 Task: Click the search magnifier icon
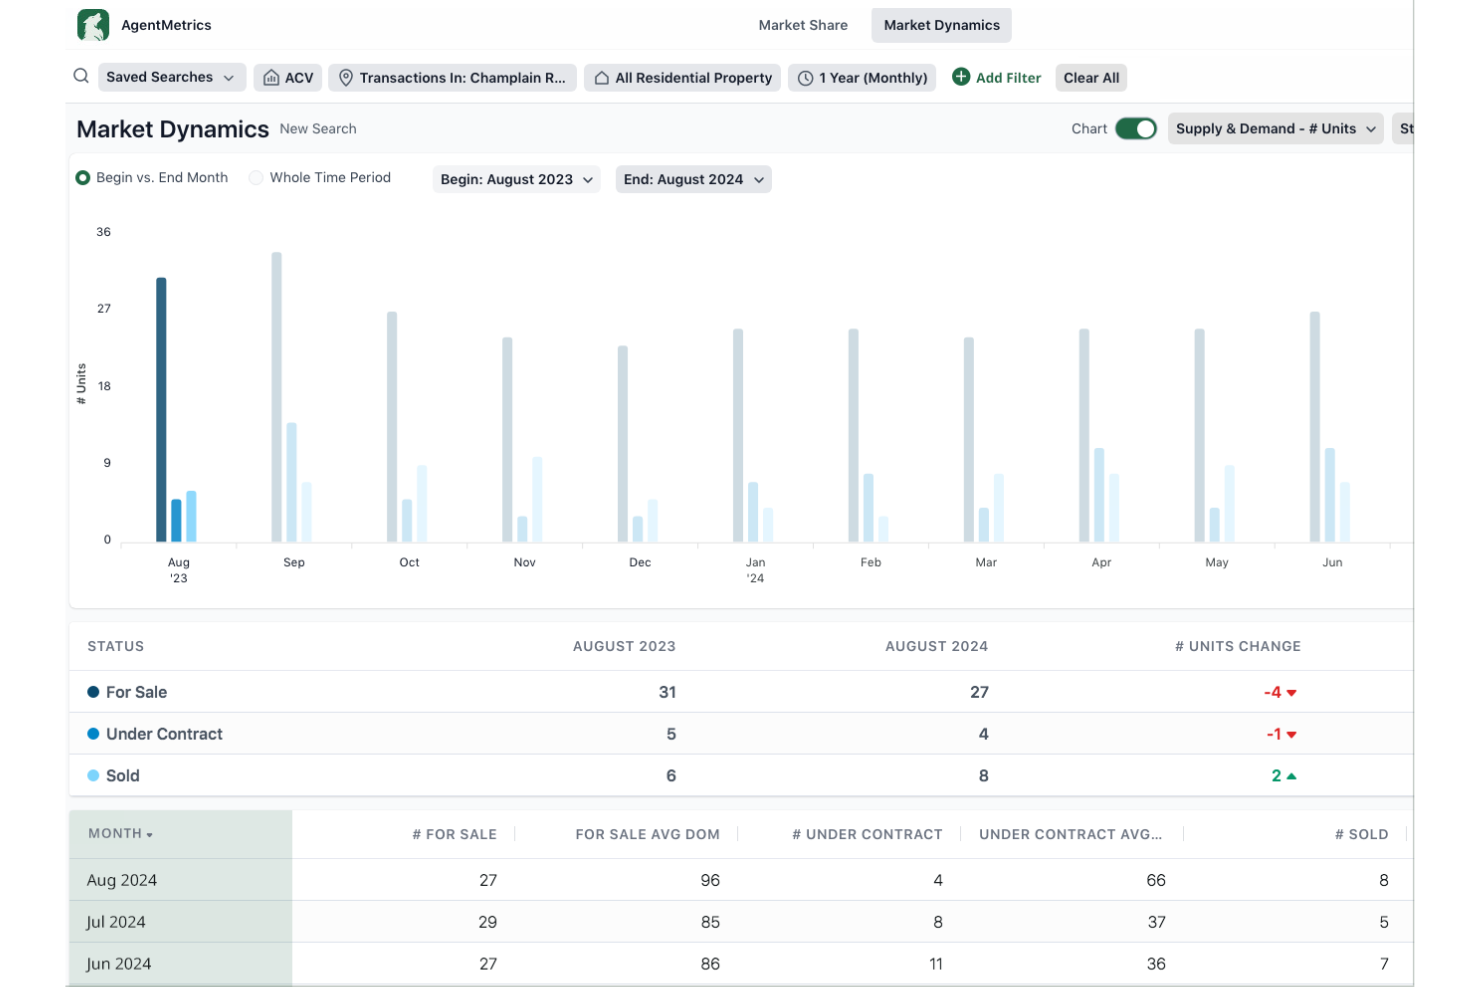81,76
